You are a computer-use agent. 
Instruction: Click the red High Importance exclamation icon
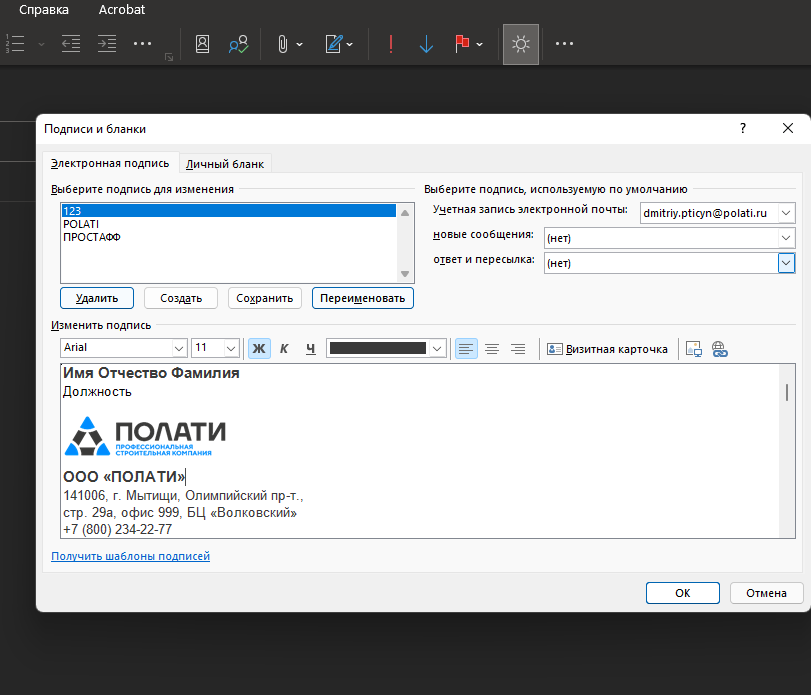pyautogui.click(x=390, y=44)
